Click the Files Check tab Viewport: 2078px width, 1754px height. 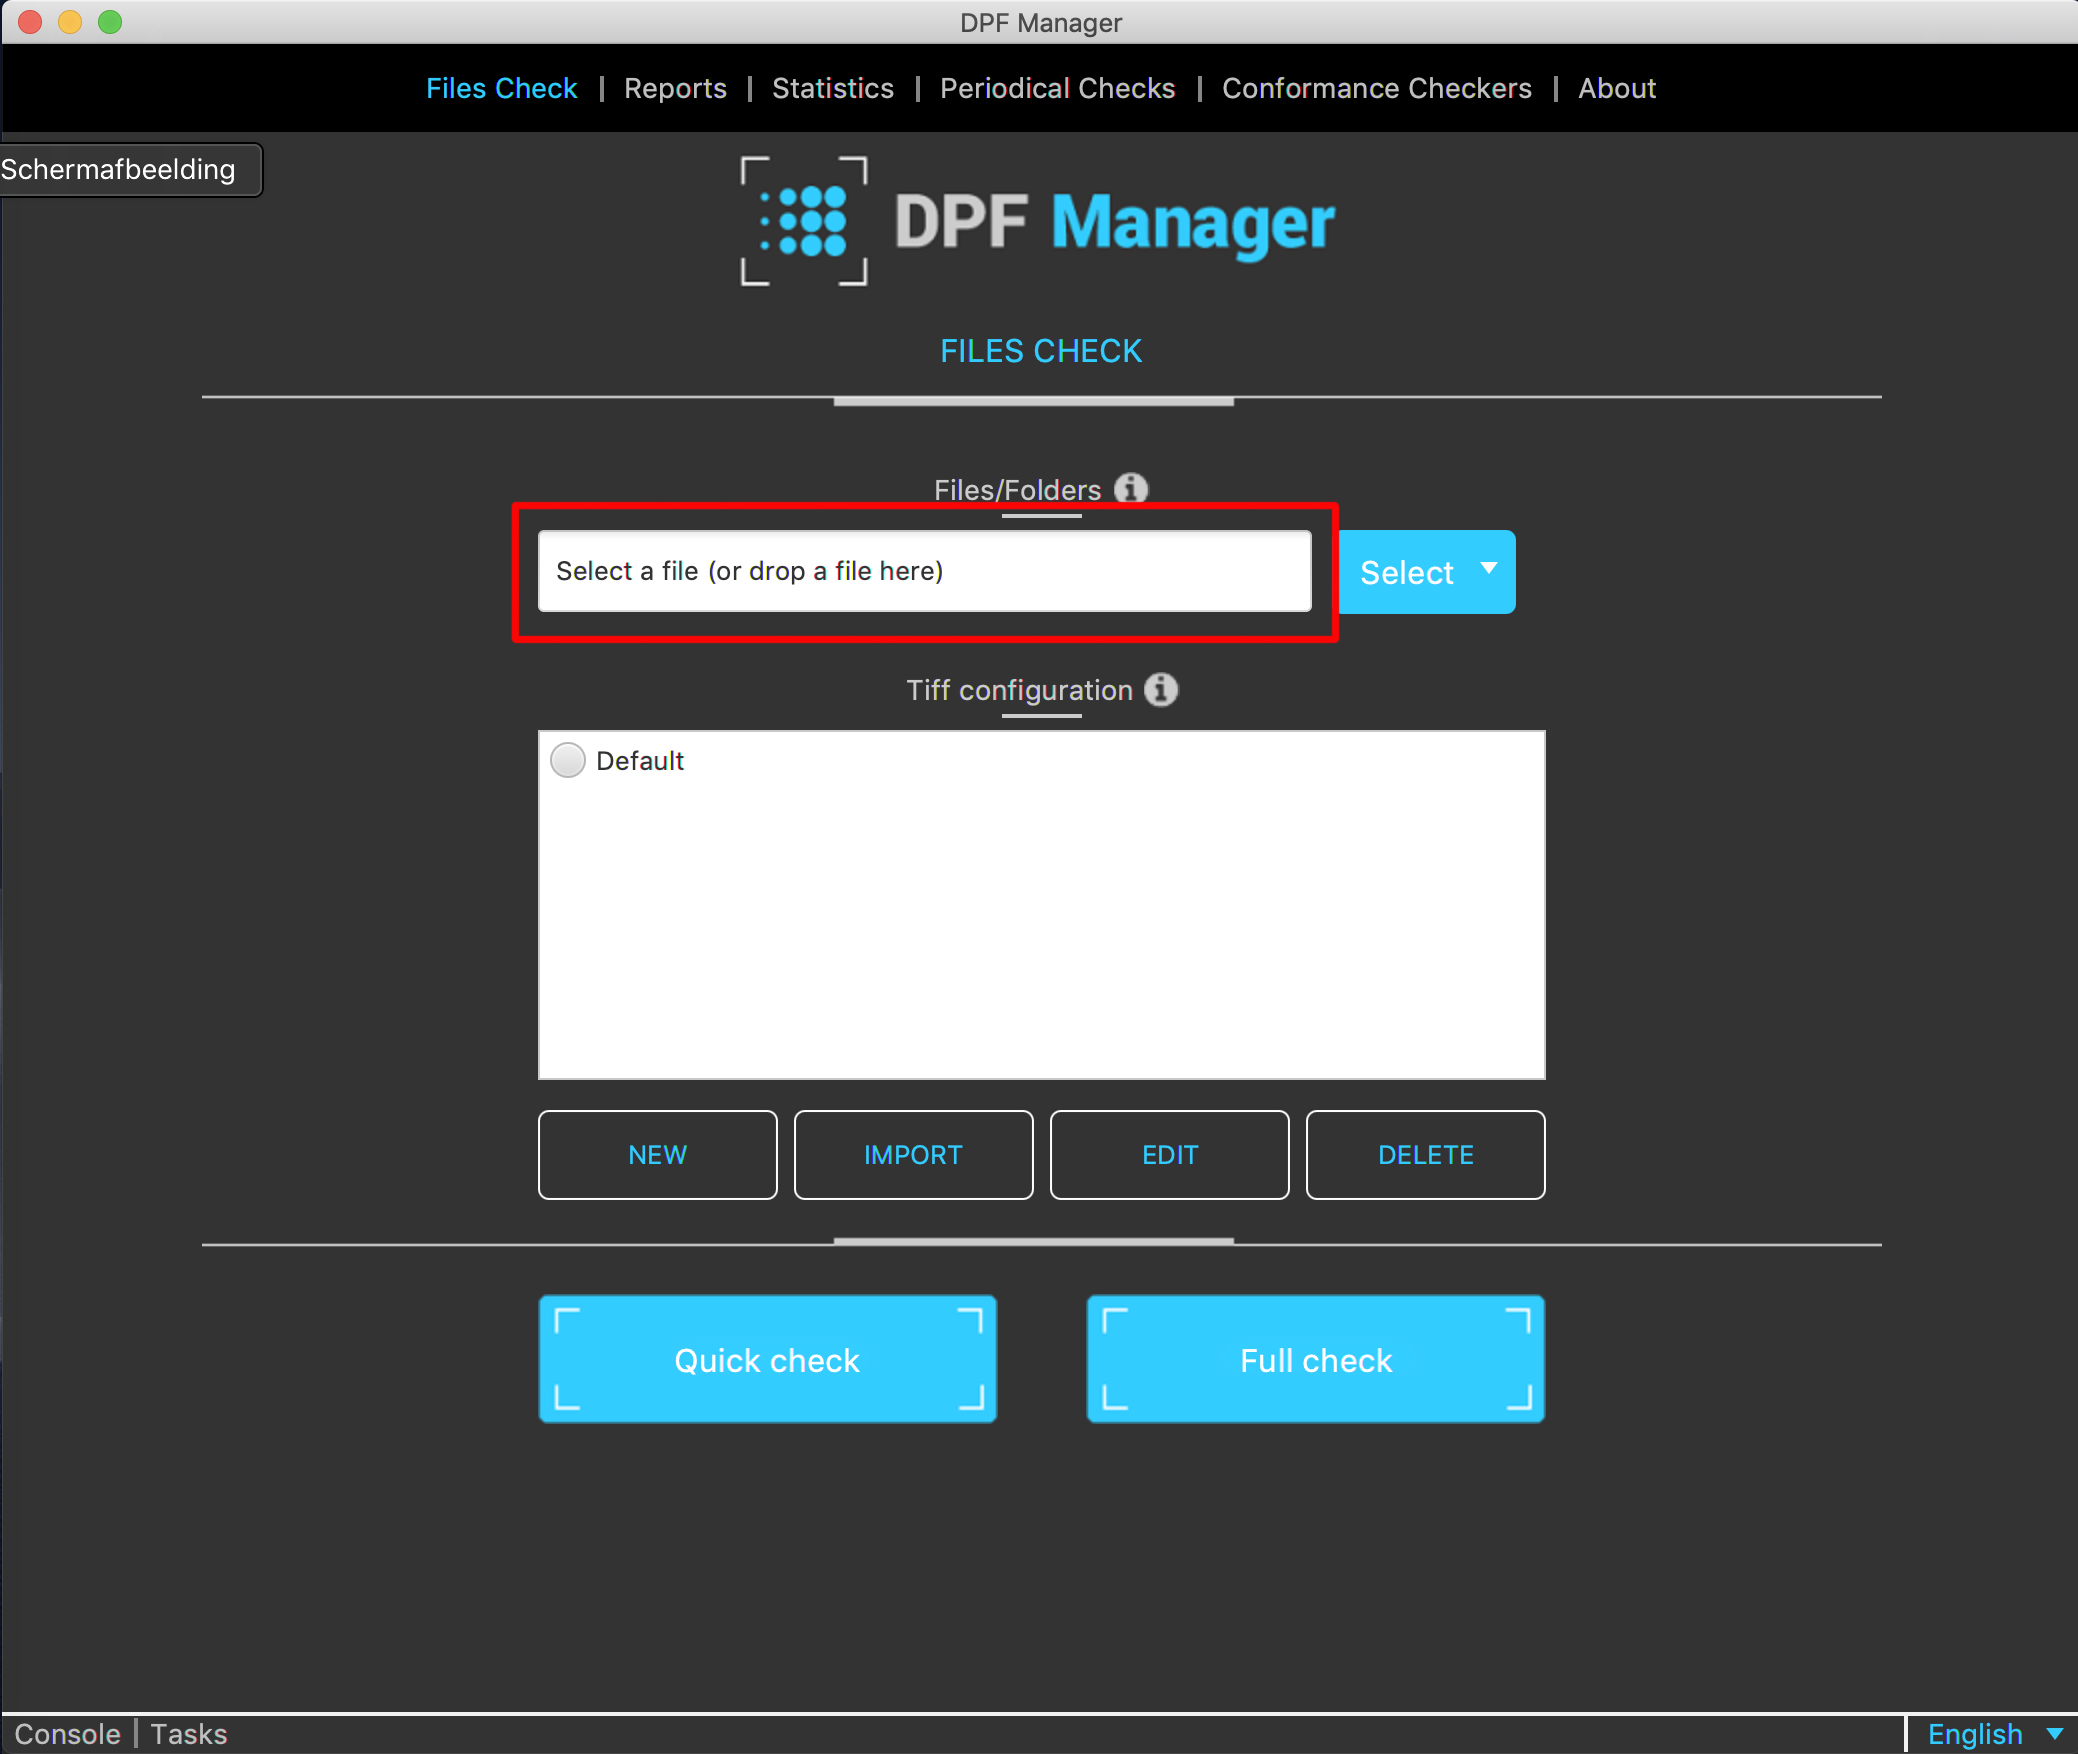pyautogui.click(x=501, y=88)
